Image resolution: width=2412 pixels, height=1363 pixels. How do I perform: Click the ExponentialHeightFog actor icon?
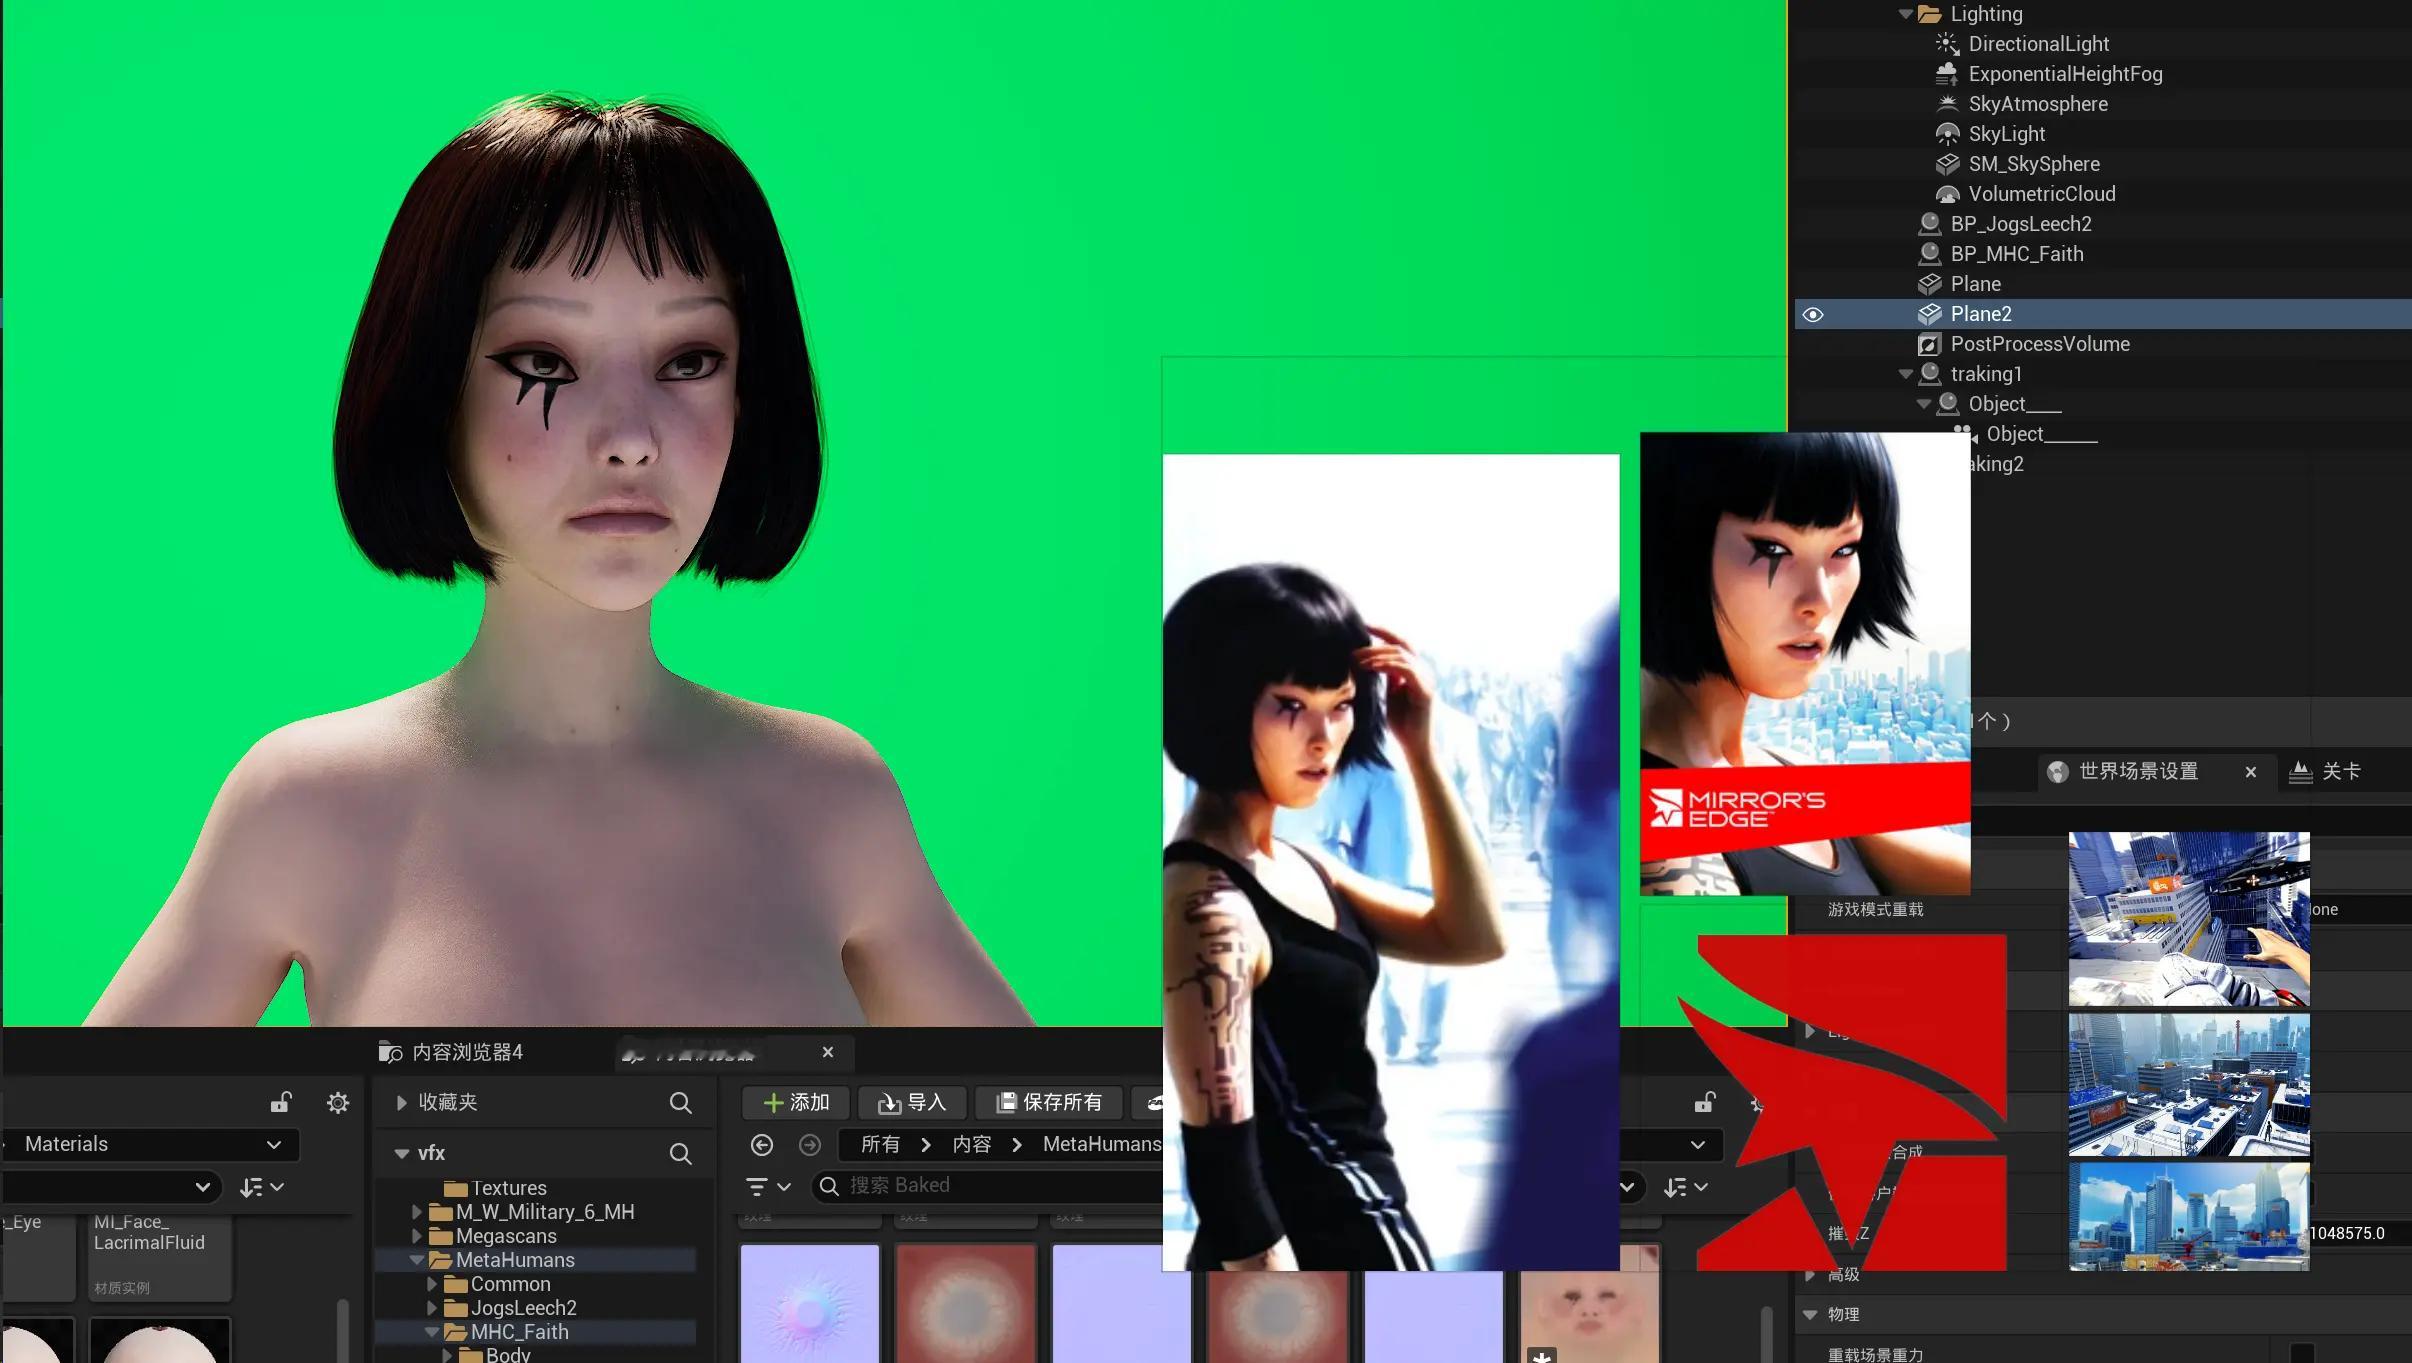point(1946,74)
